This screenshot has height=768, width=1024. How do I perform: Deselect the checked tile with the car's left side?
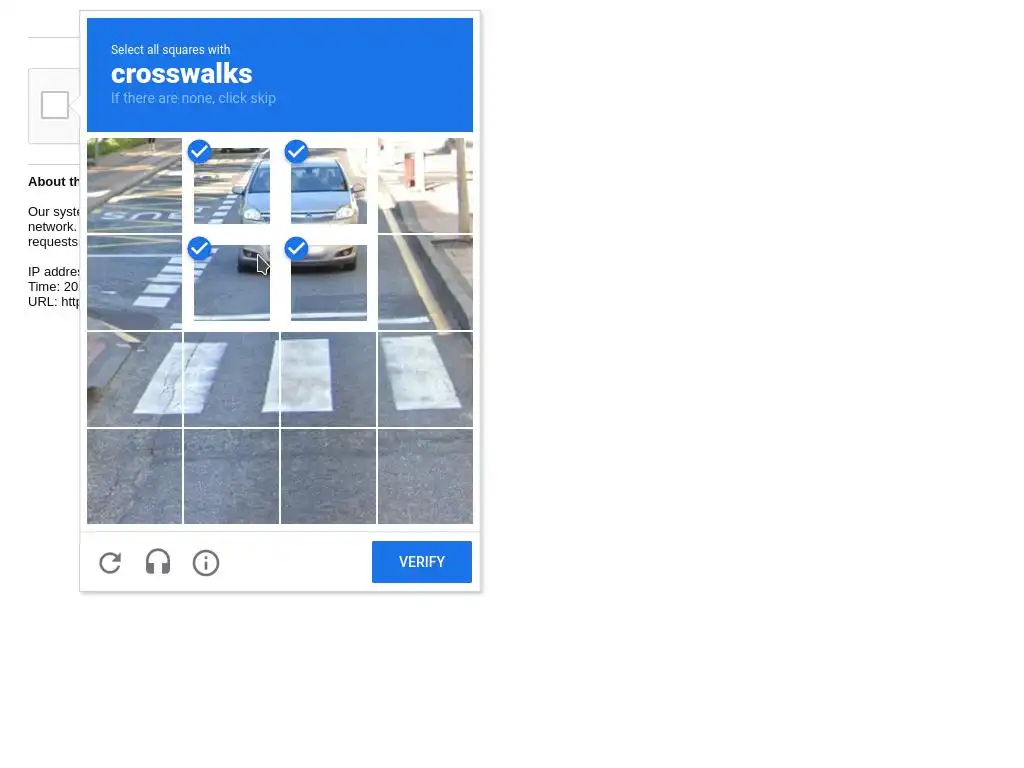pyautogui.click(x=232, y=185)
